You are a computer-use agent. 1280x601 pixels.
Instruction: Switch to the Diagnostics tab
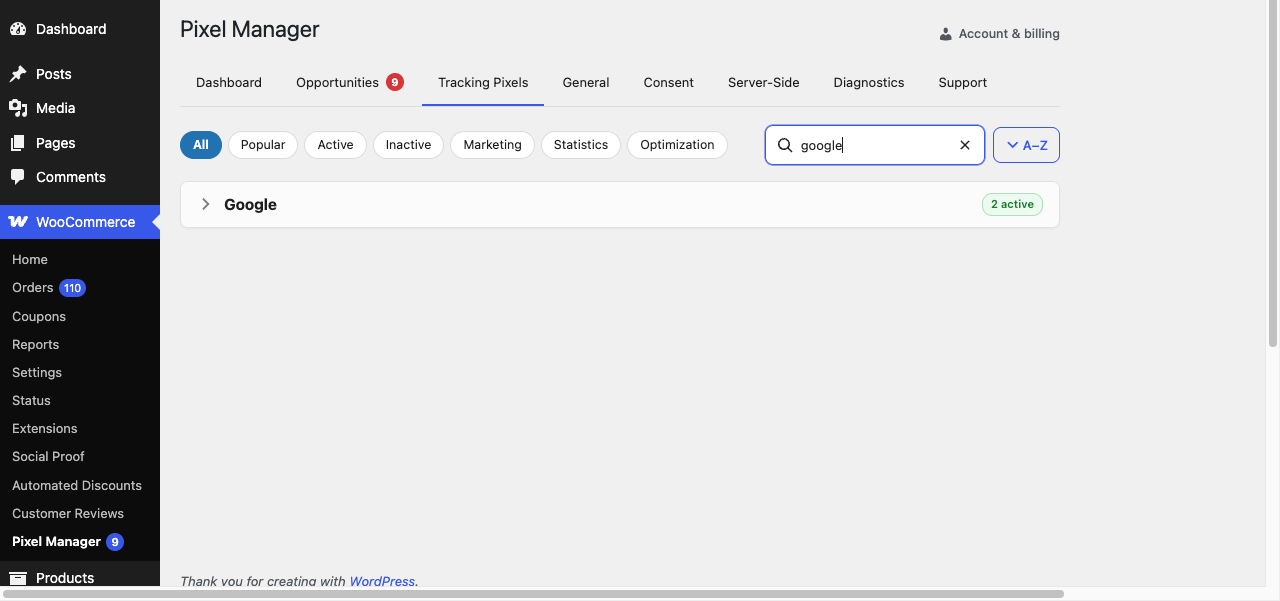869,83
